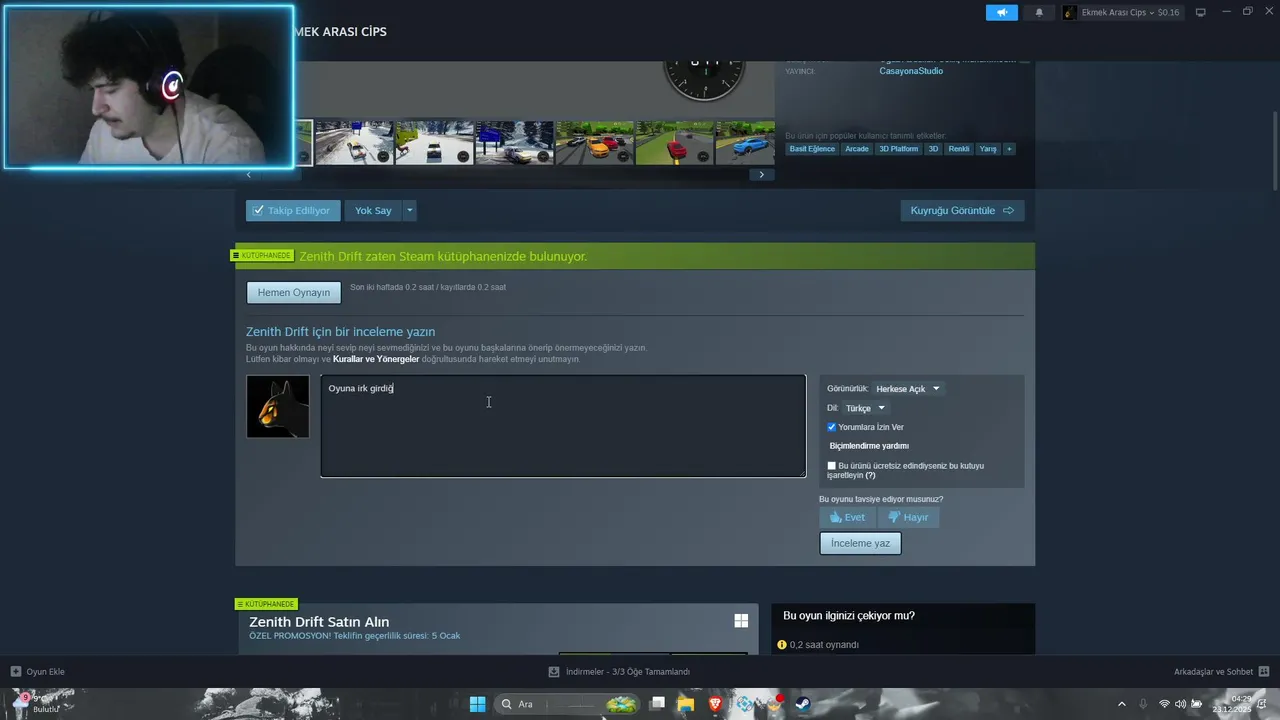This screenshot has height=720, width=1280.
Task: Open Steam announcements megaphone icon
Action: click(x=1001, y=12)
